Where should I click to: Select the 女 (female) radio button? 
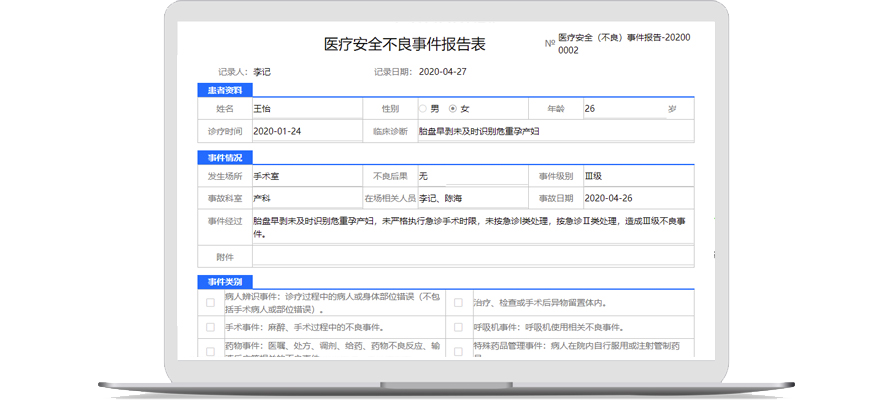(453, 108)
